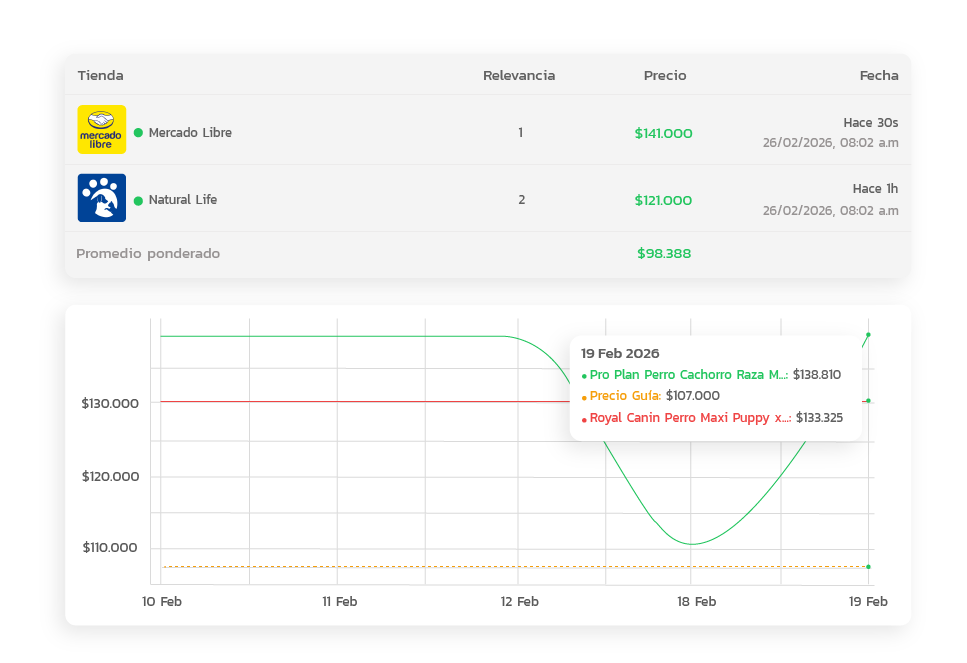Image resolution: width=967 pixels, height=663 pixels.
Task: Click the red bullet before Royal Canin entry
Action: point(584,419)
